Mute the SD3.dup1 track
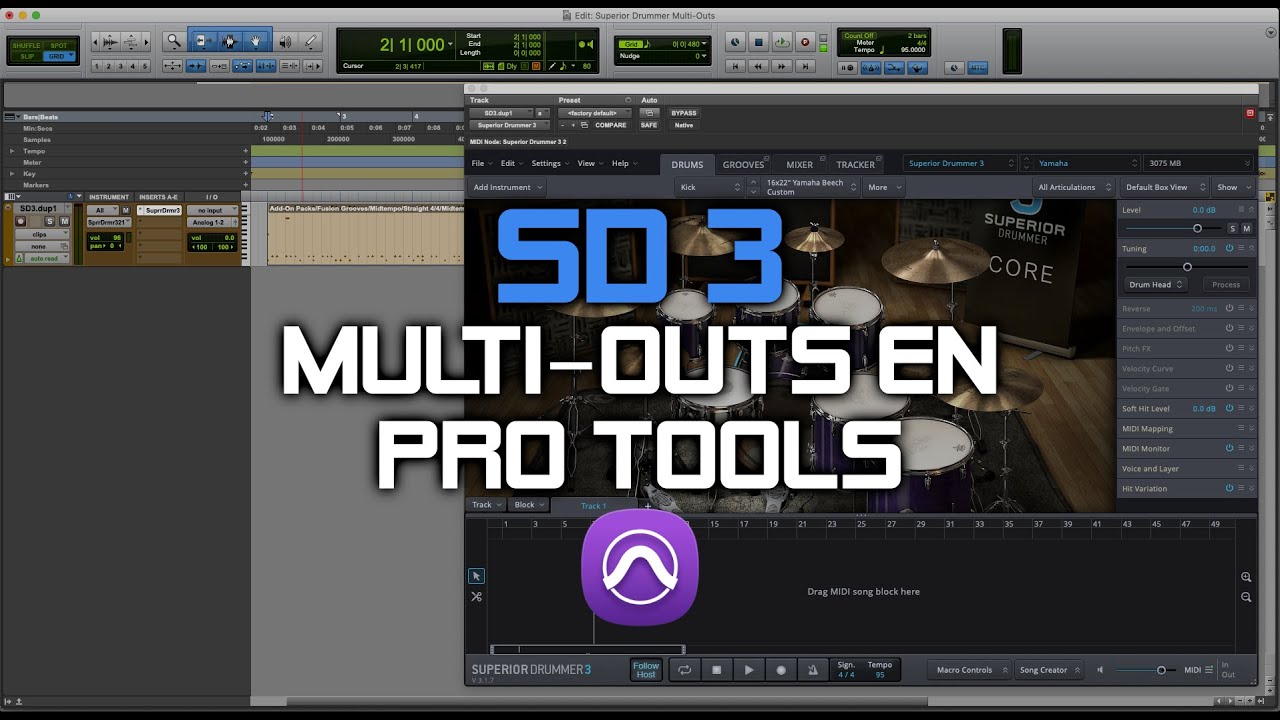 click(x=64, y=221)
